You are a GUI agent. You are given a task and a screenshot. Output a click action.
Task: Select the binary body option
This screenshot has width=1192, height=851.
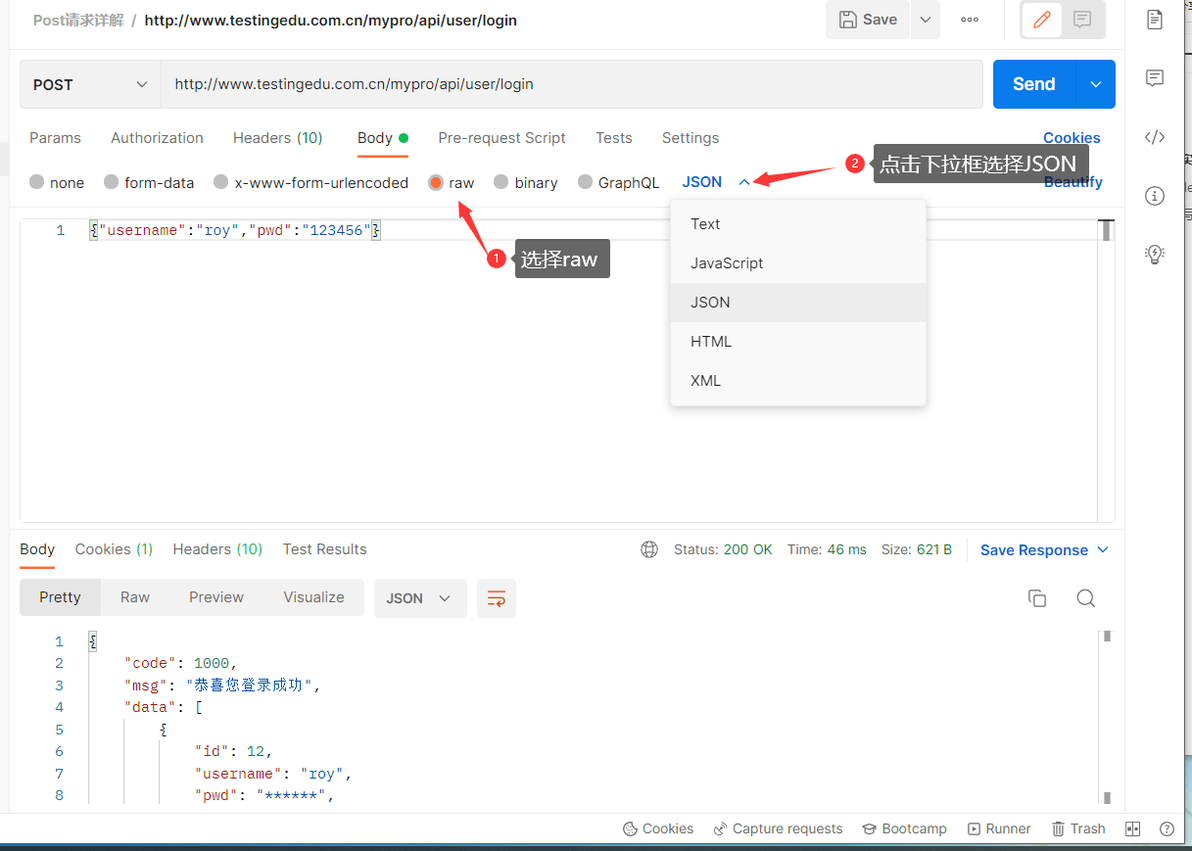(502, 183)
